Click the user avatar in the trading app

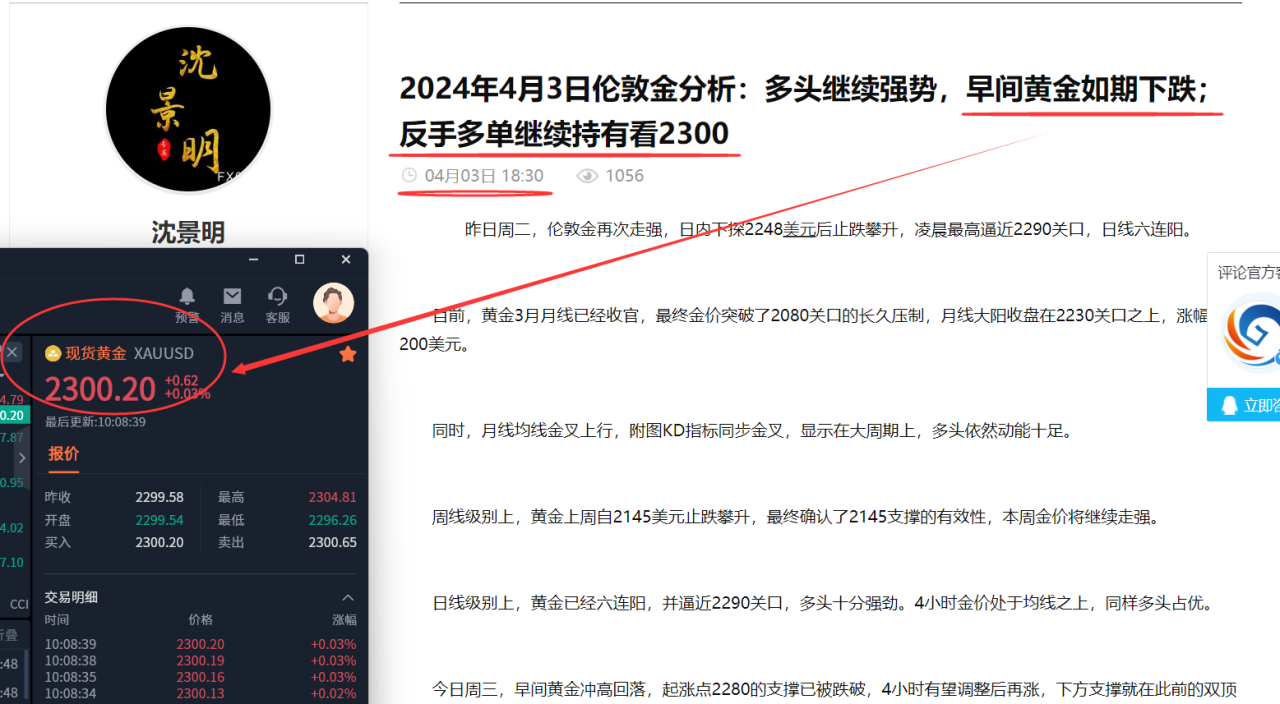click(333, 303)
